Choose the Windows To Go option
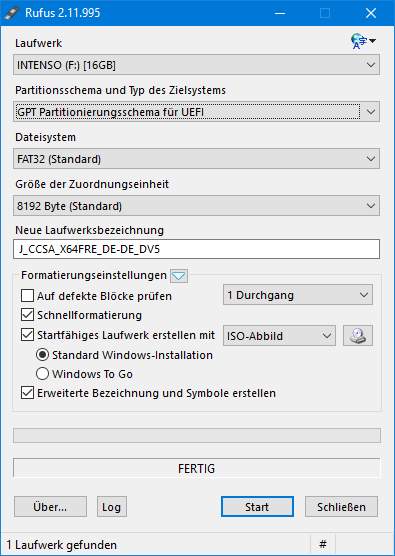 (43, 374)
